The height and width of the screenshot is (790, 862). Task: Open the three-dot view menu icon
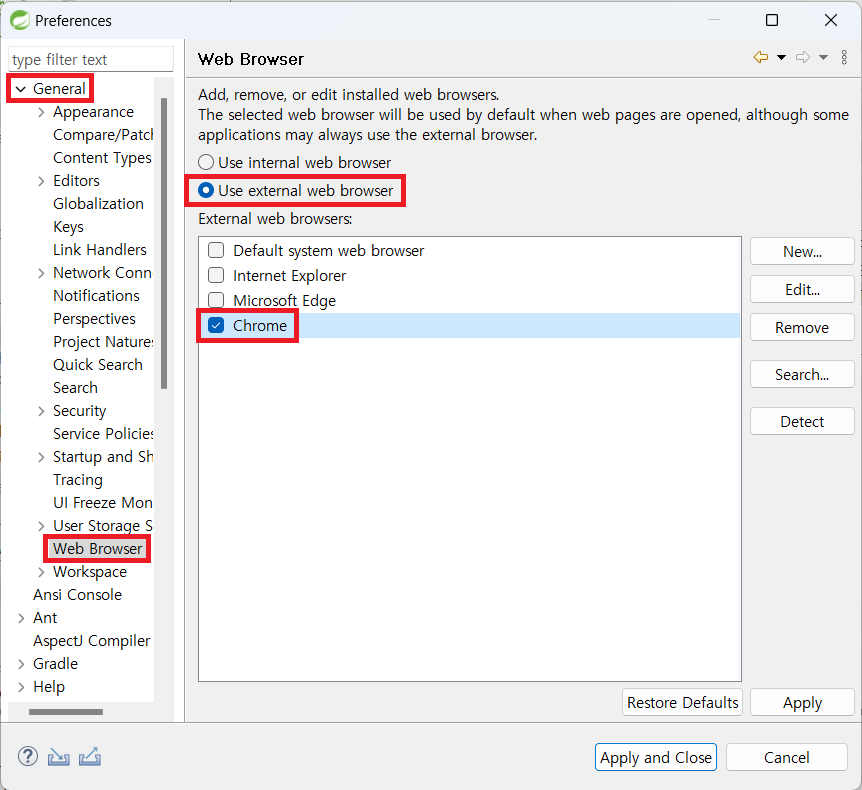[844, 57]
